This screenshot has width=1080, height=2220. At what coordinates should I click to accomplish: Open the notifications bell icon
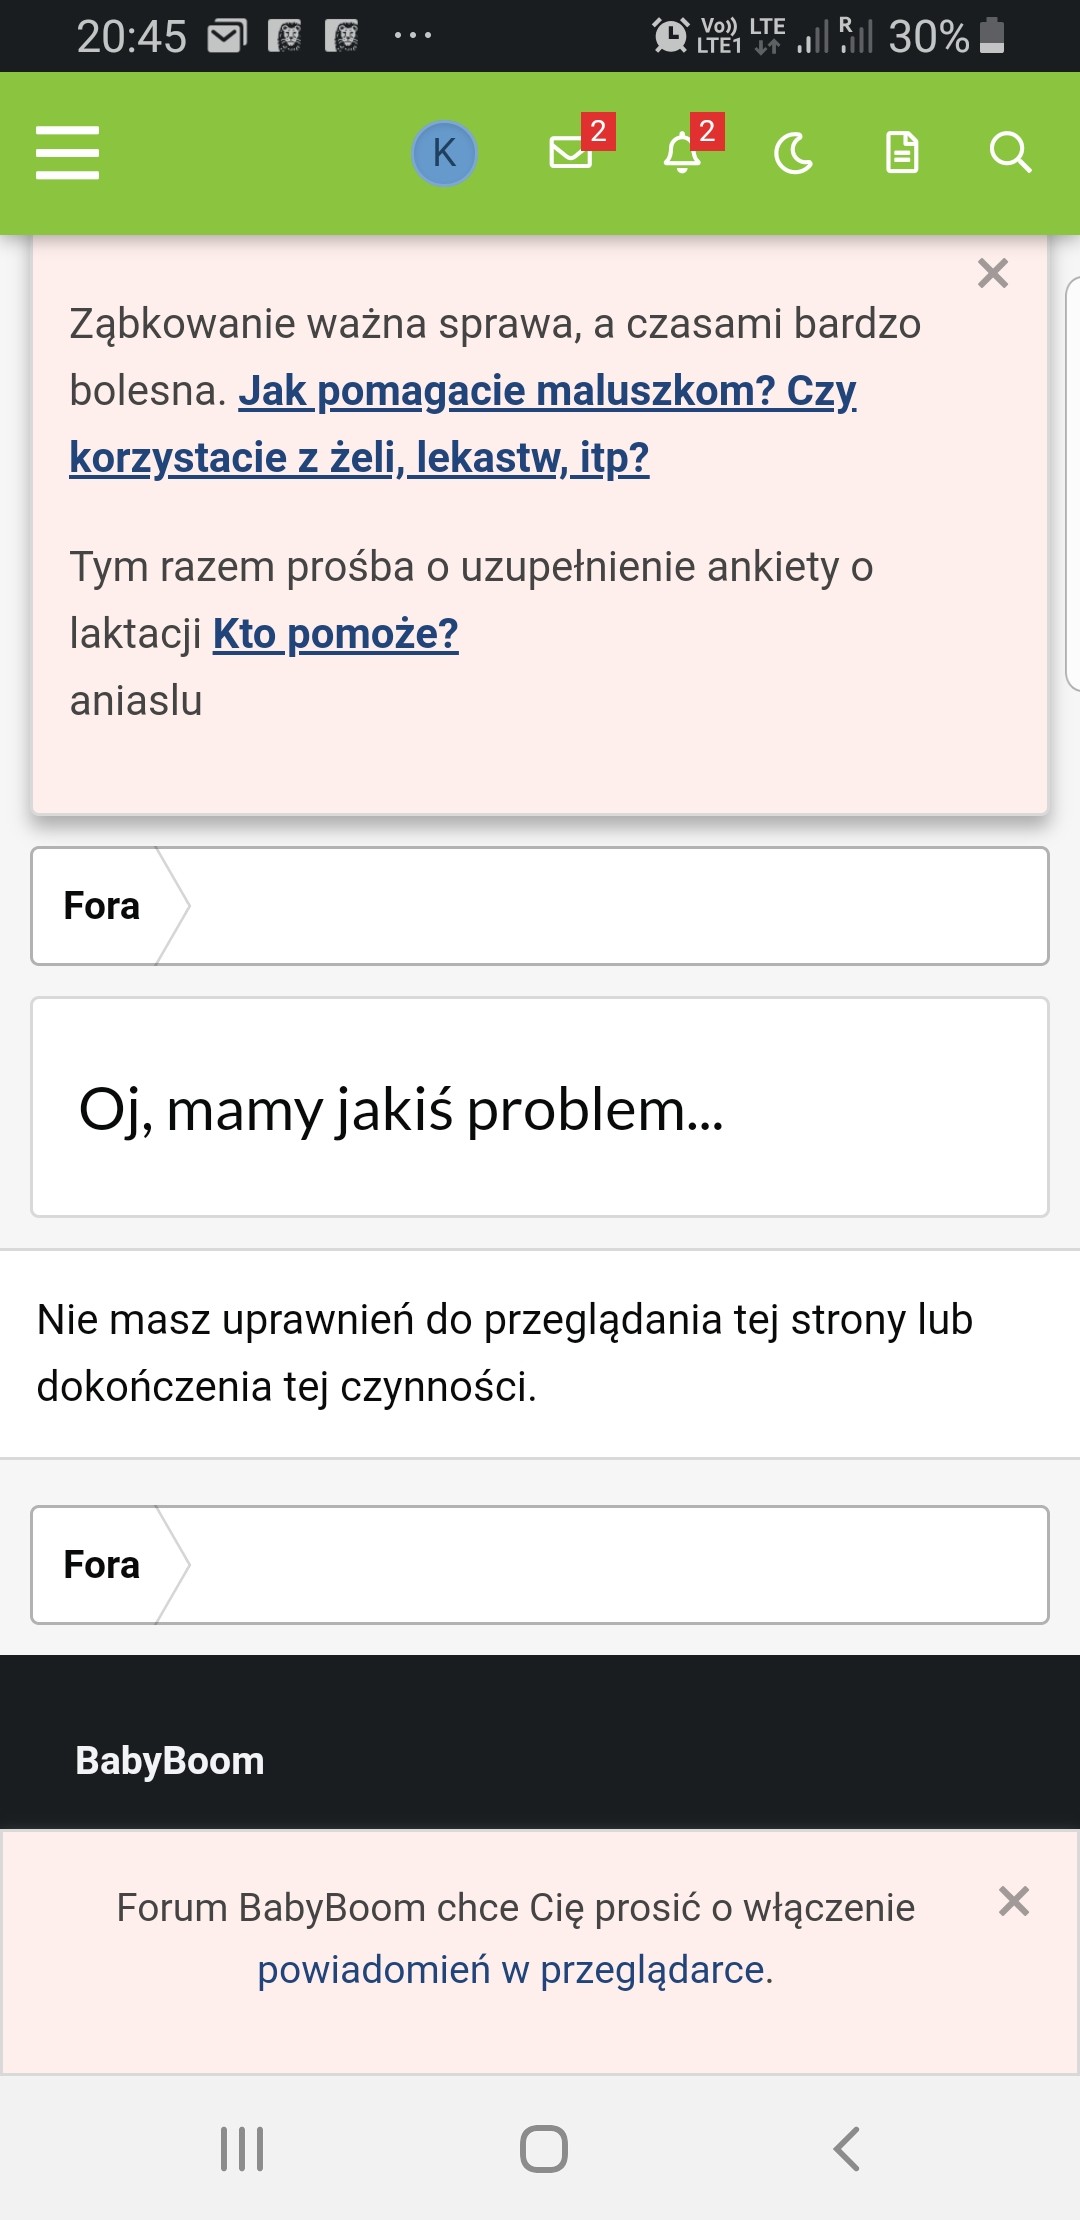pyautogui.click(x=683, y=153)
